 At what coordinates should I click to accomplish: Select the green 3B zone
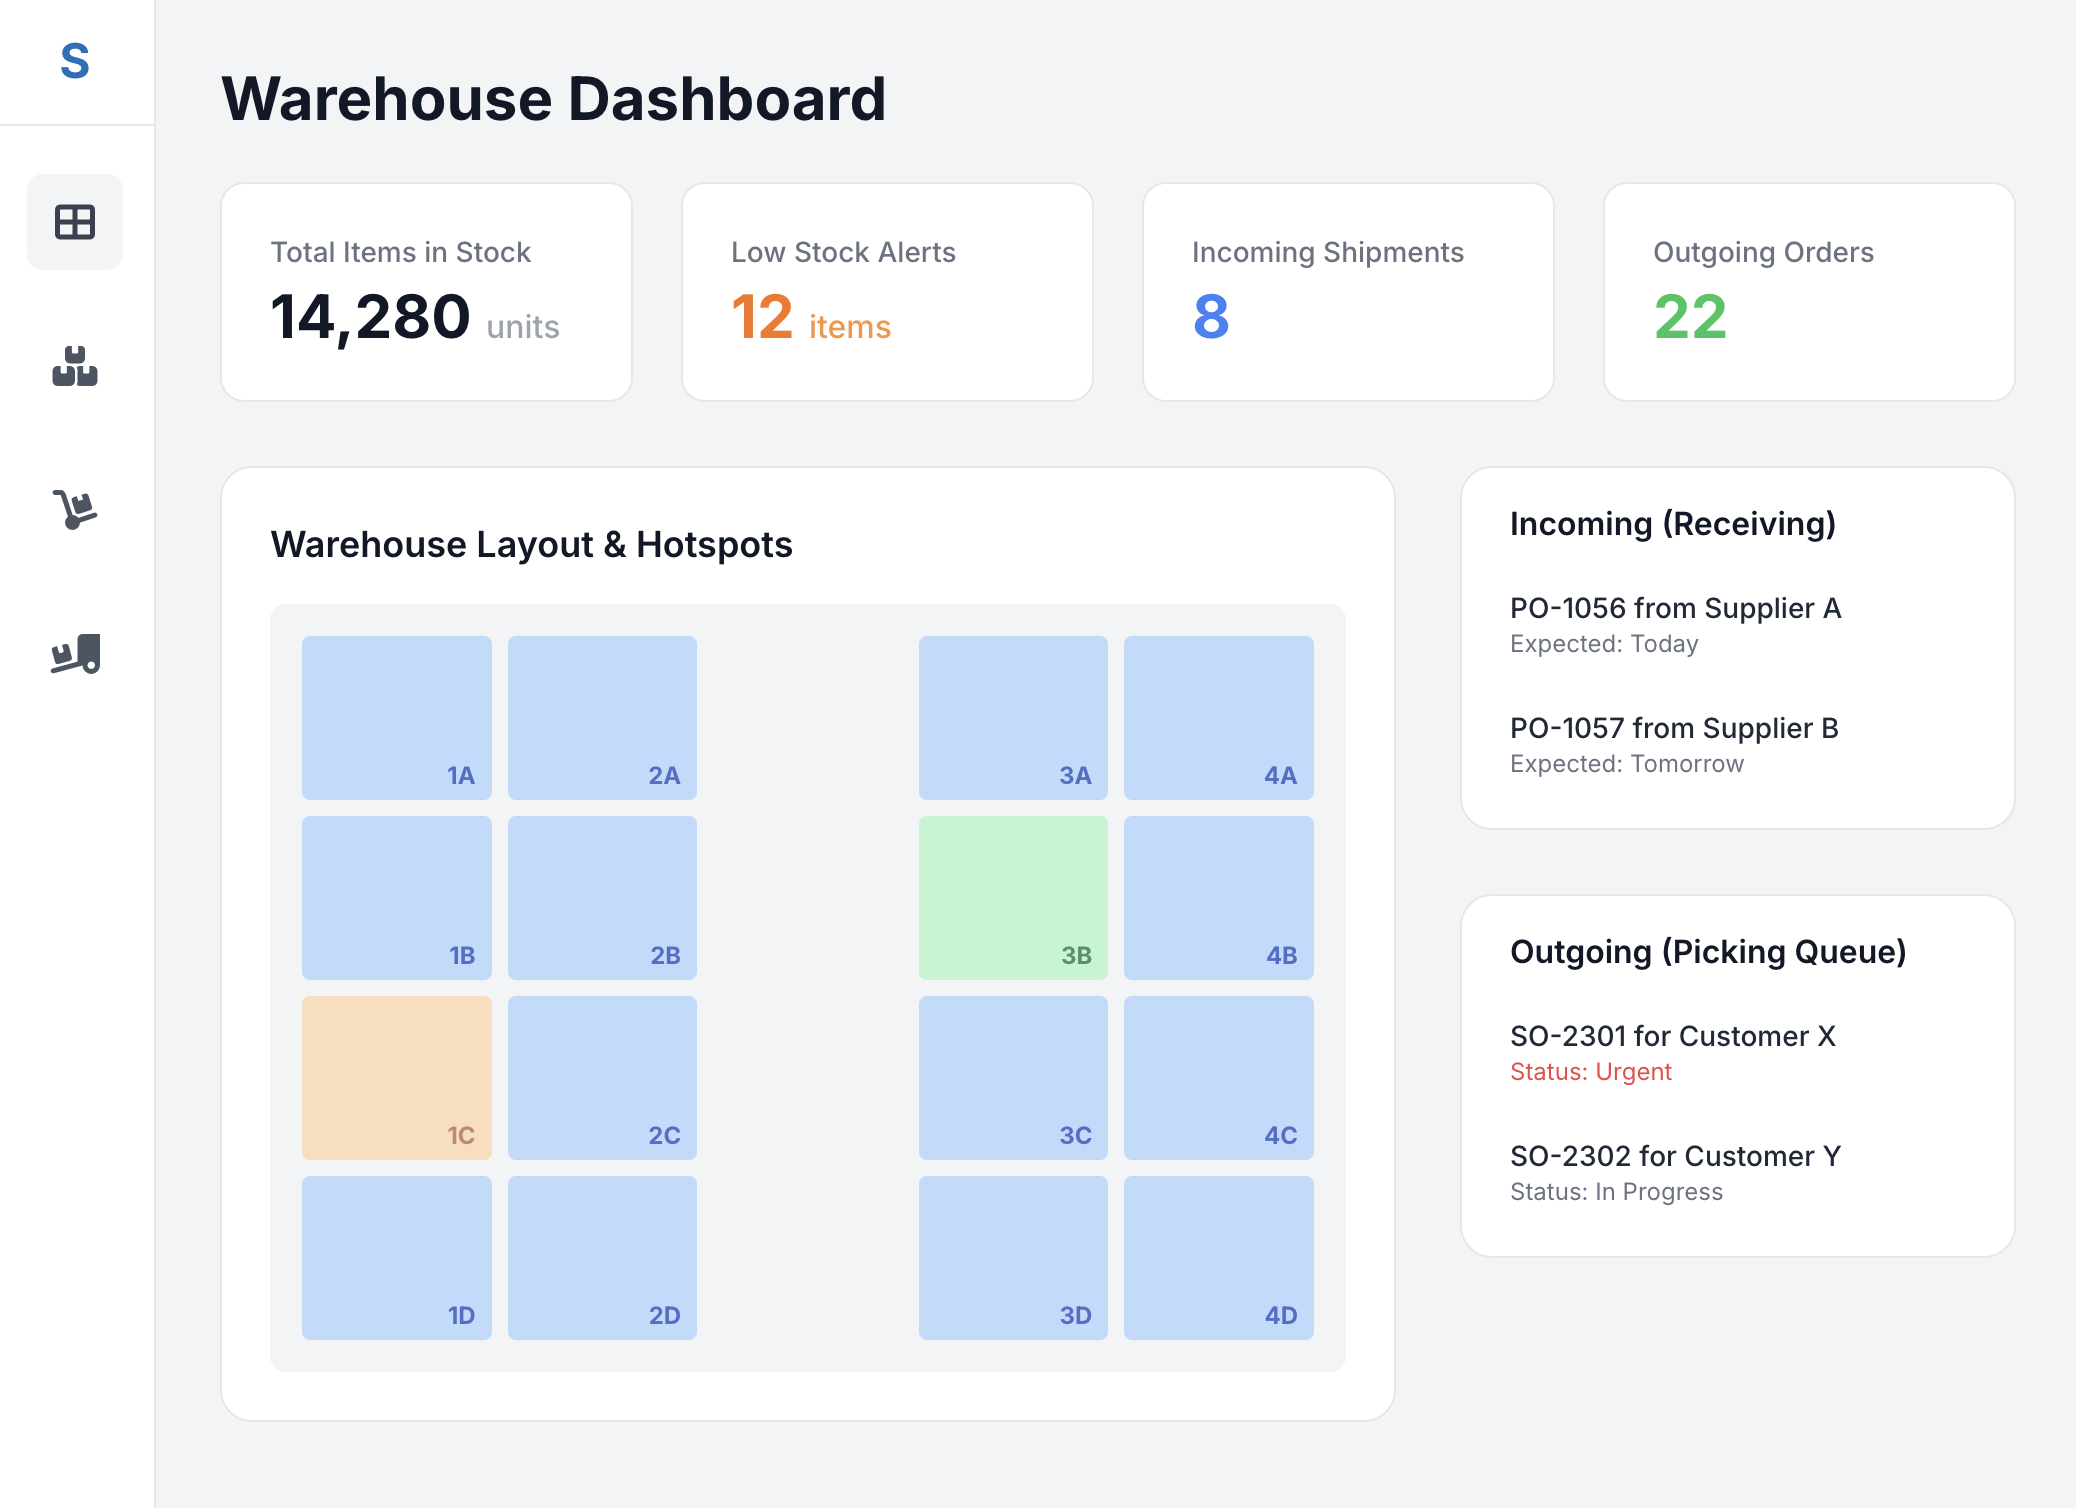click(1012, 896)
